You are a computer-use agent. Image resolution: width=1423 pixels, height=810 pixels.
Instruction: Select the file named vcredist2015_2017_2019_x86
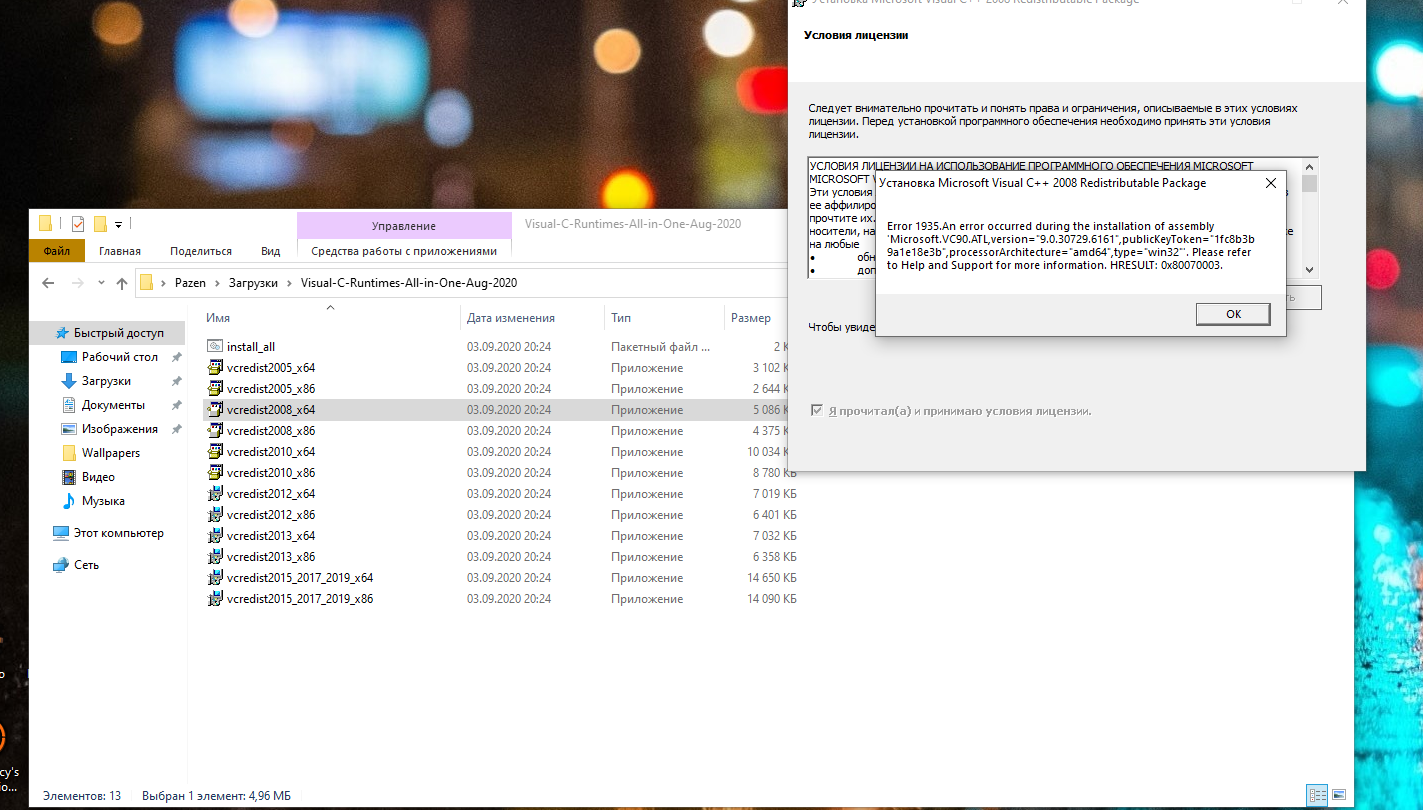tap(300, 599)
